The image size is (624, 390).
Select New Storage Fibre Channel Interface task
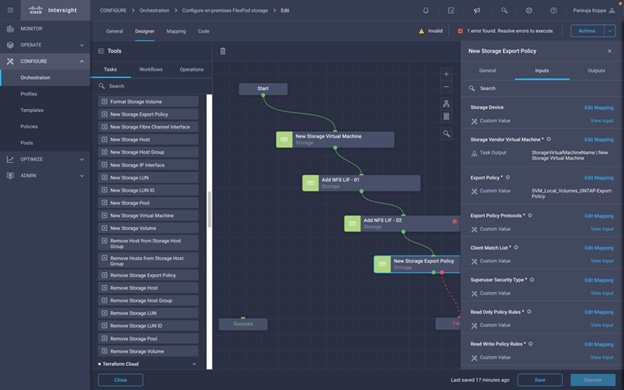[x=148, y=127]
